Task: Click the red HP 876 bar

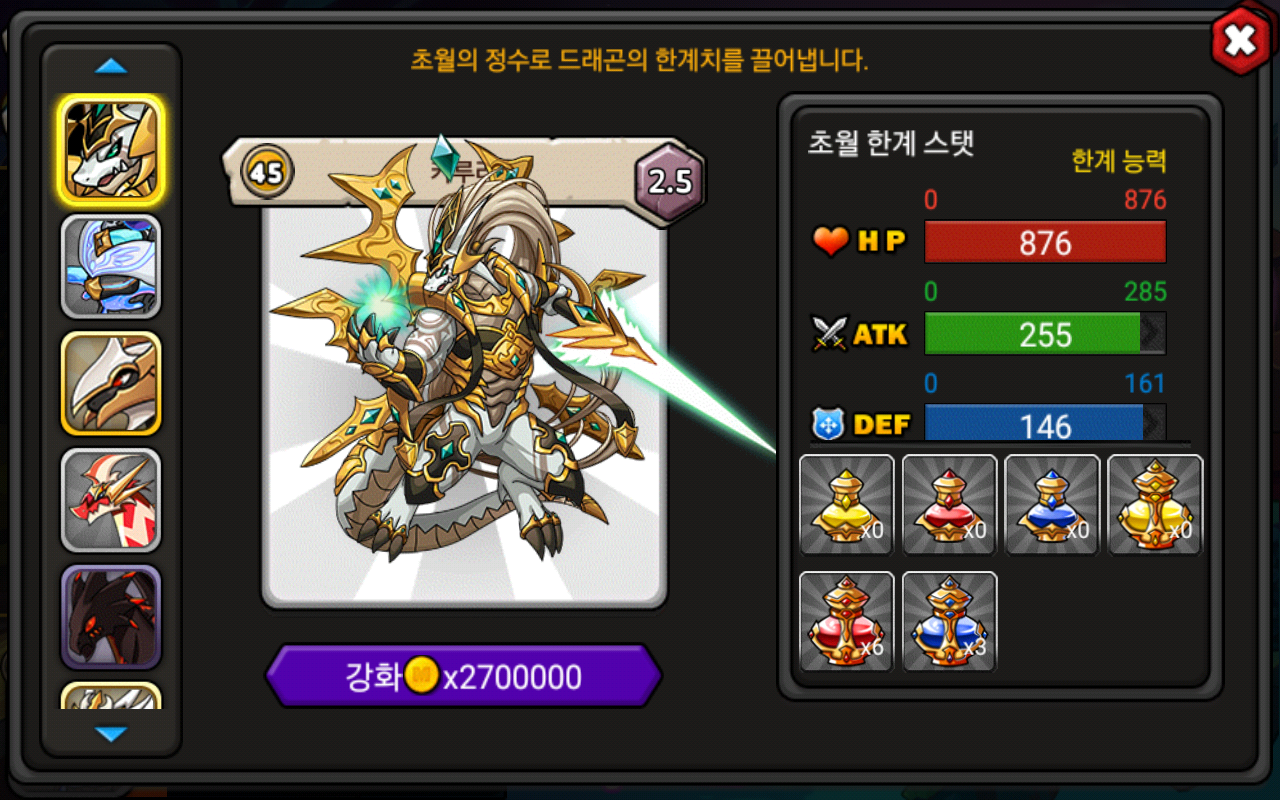Action: pyautogui.click(x=1045, y=242)
